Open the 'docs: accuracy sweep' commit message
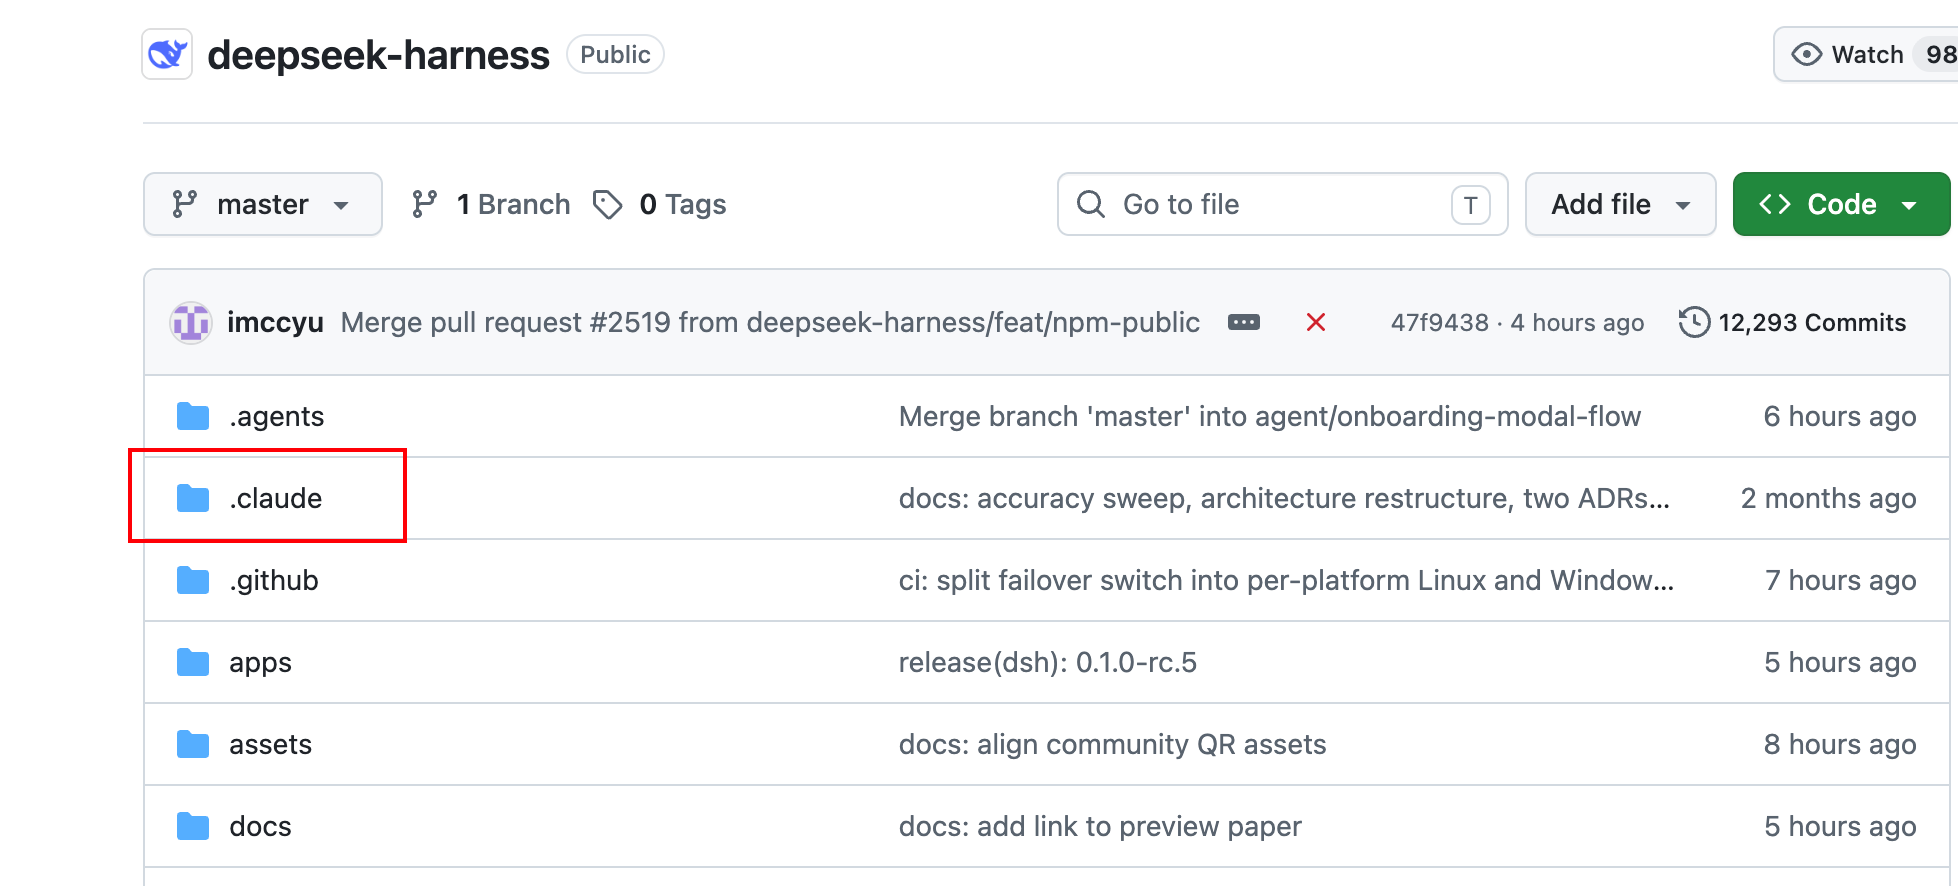 click(1284, 498)
